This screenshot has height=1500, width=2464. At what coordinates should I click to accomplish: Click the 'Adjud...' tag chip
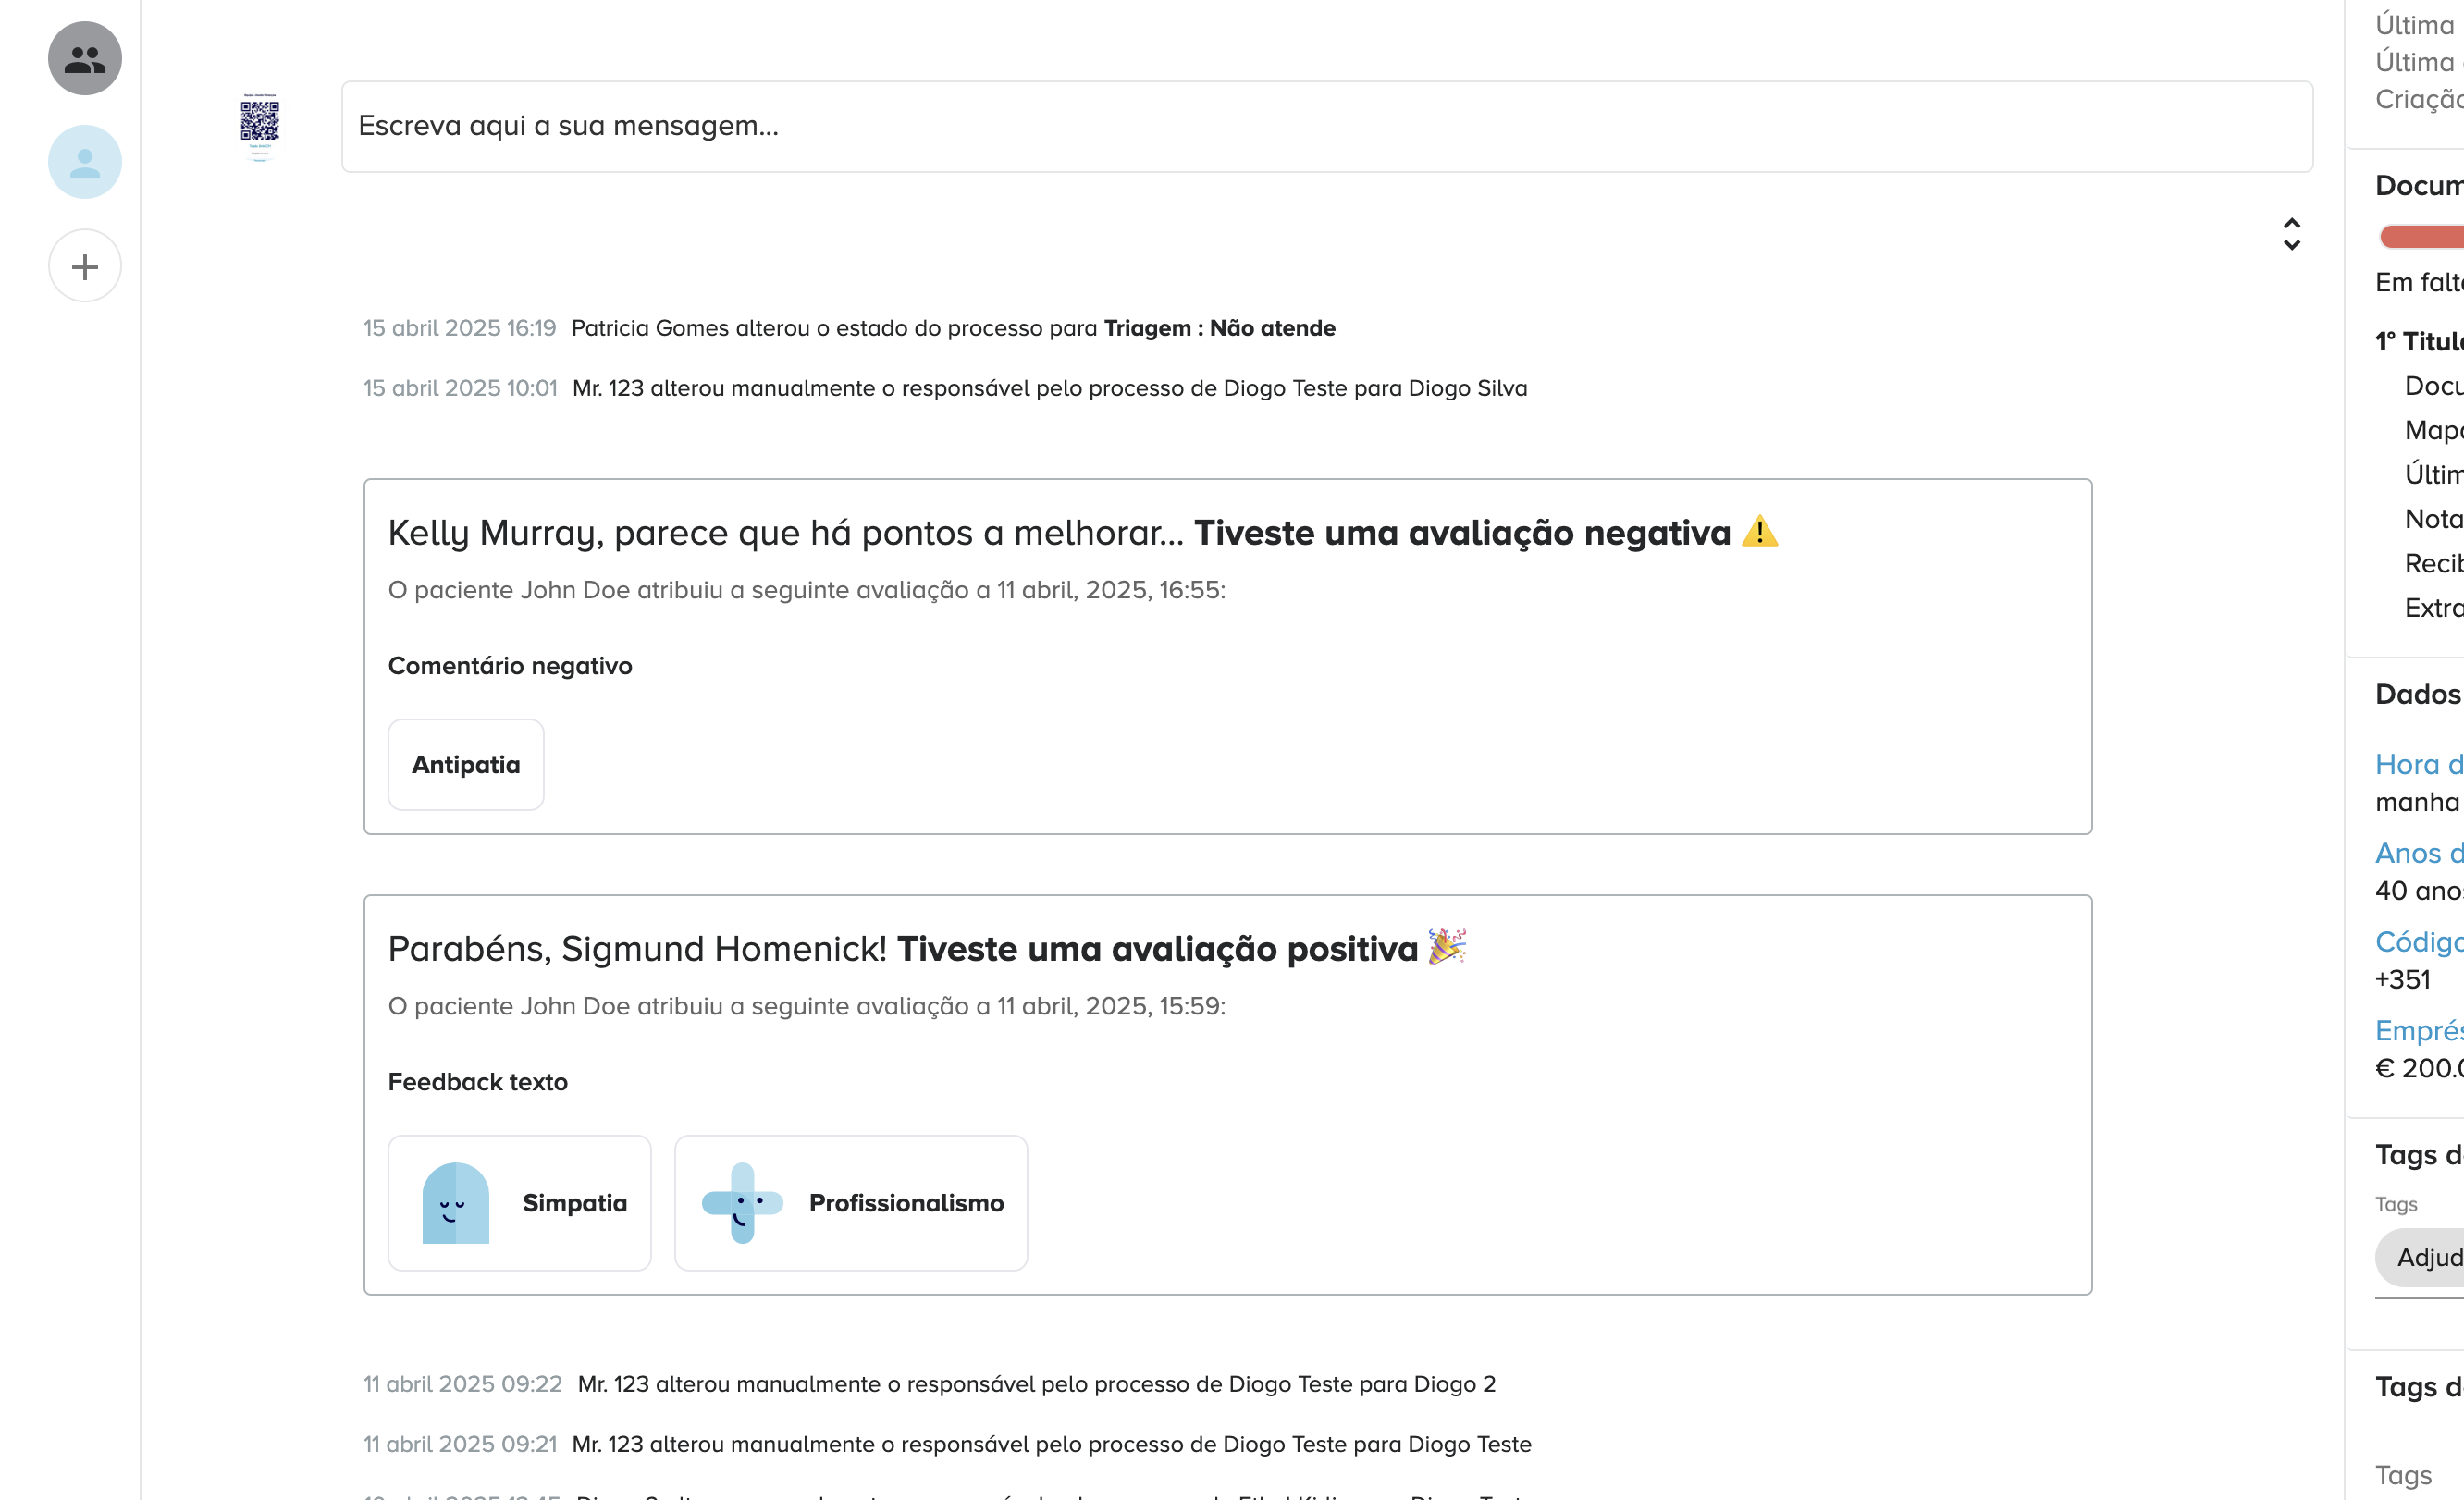2427,1257
